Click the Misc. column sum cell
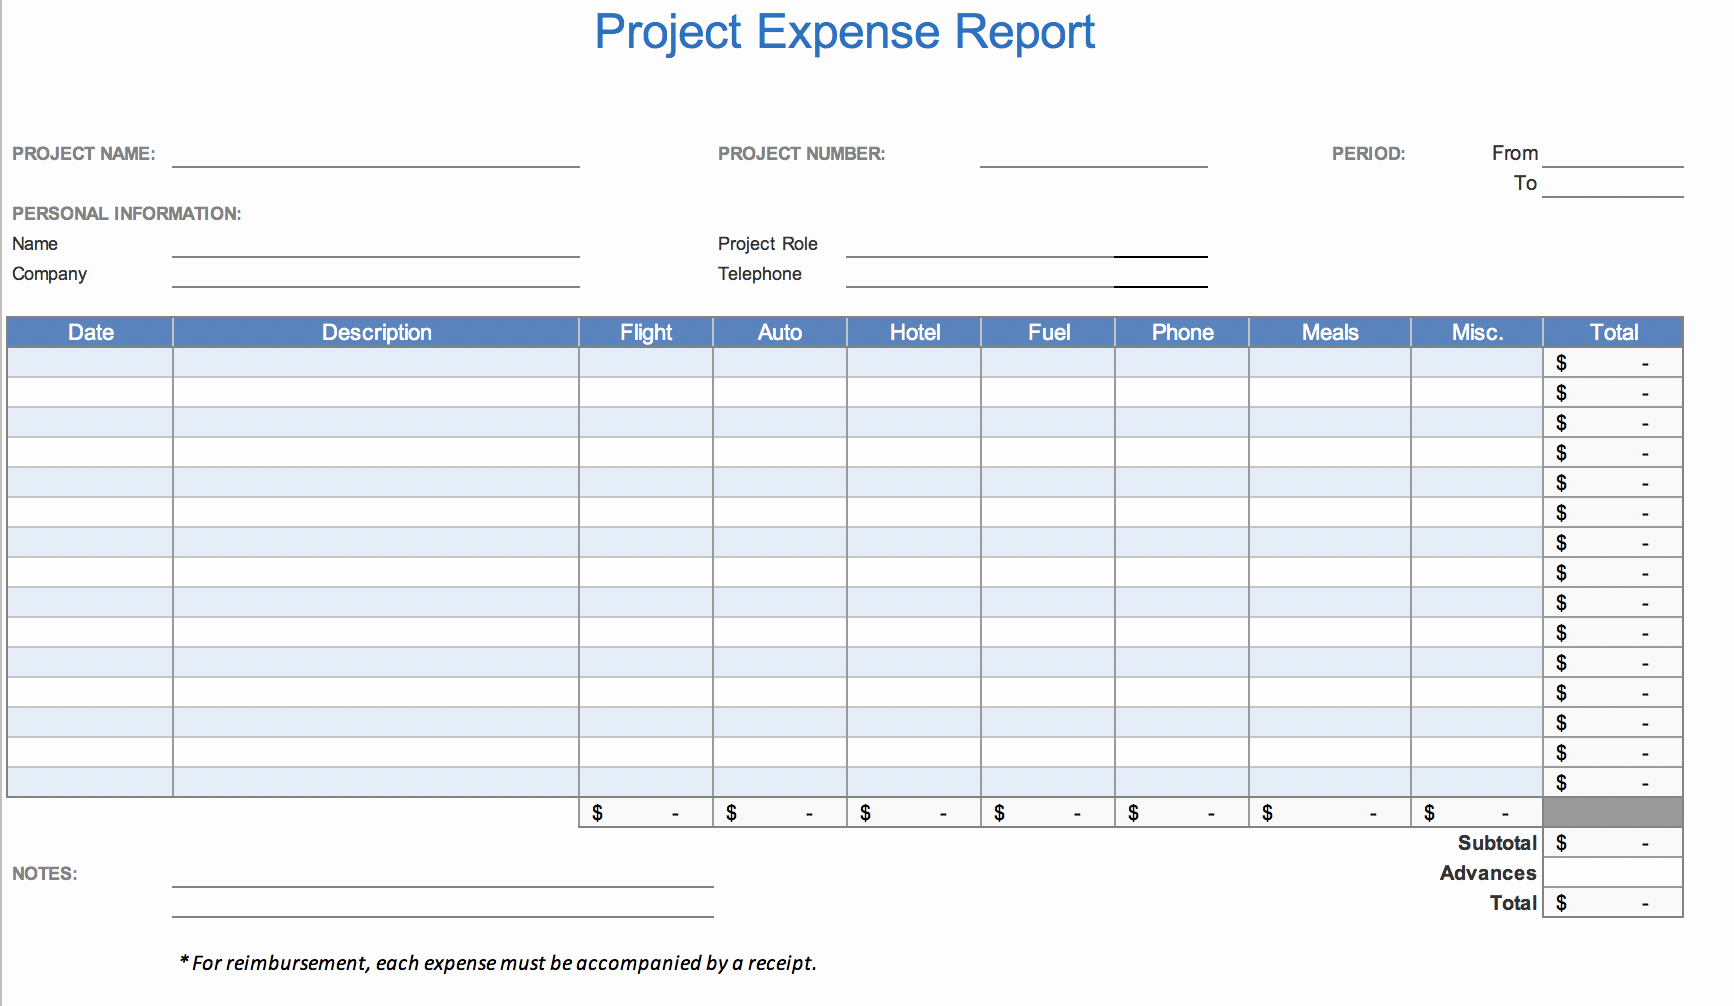The width and height of the screenshot is (1734, 1006). [1477, 812]
